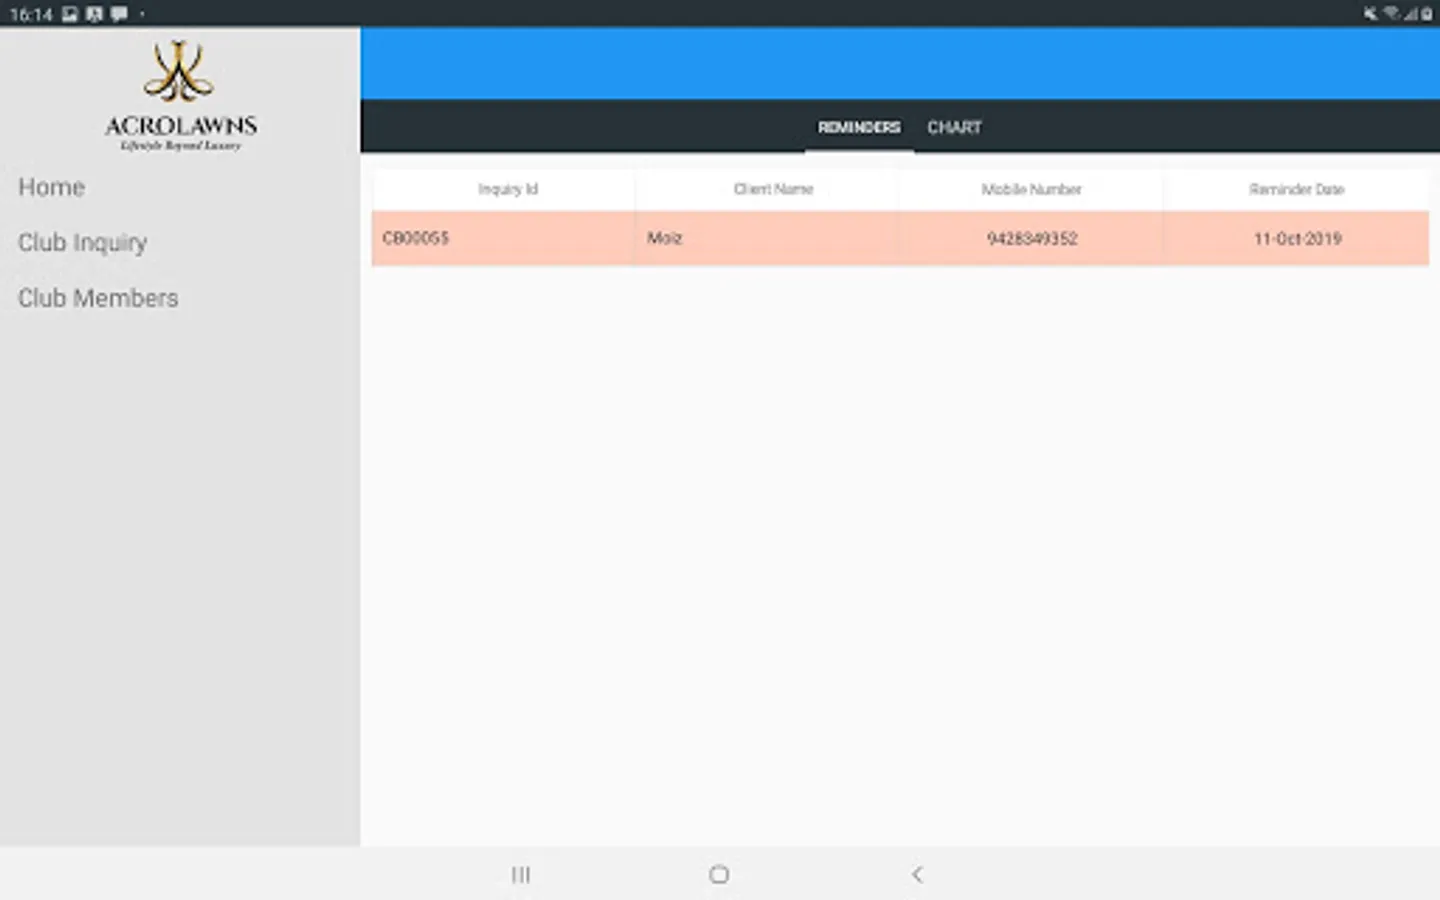The width and height of the screenshot is (1440, 900).
Task: Tap the status bar clock 16:14
Action: (31, 15)
